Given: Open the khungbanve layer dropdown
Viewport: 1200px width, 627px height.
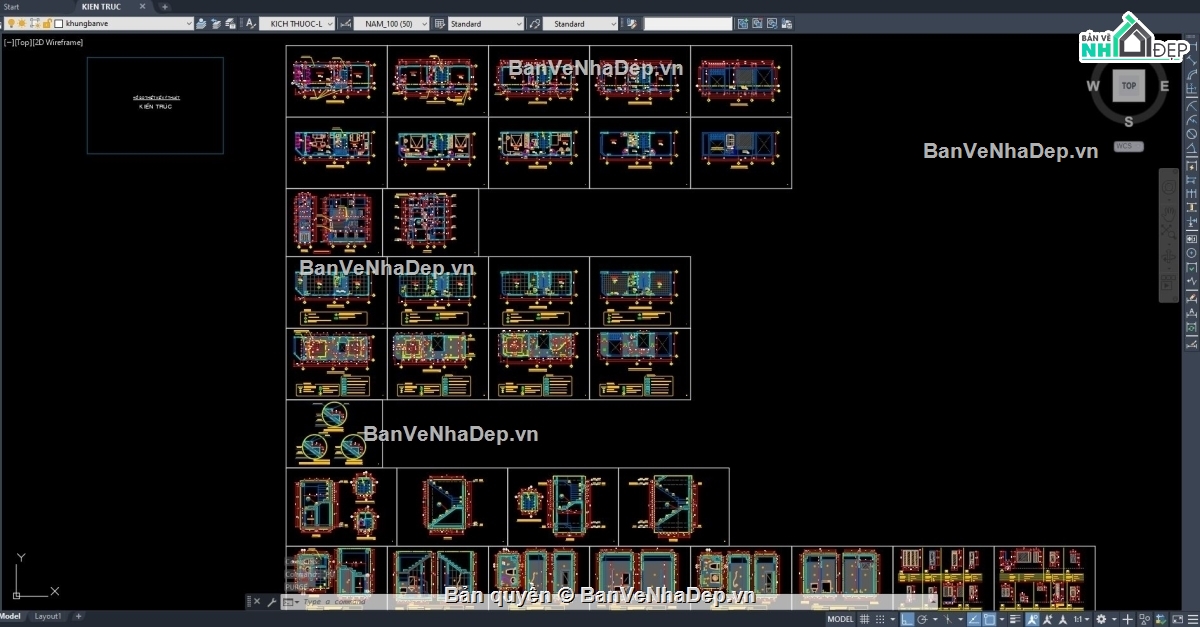Looking at the screenshot, I should tap(189, 23).
